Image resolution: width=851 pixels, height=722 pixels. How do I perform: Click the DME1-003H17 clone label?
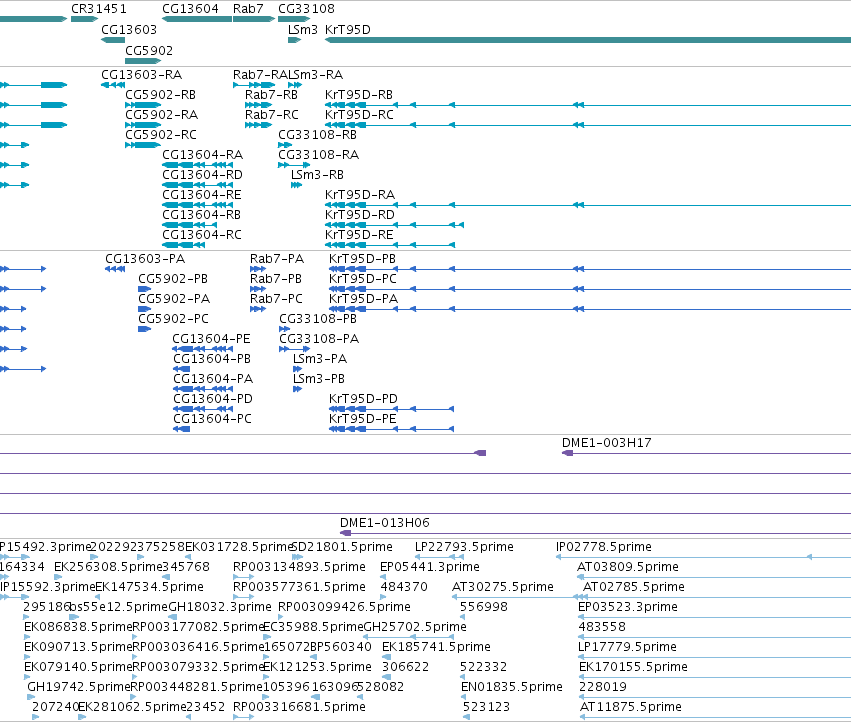[607, 442]
